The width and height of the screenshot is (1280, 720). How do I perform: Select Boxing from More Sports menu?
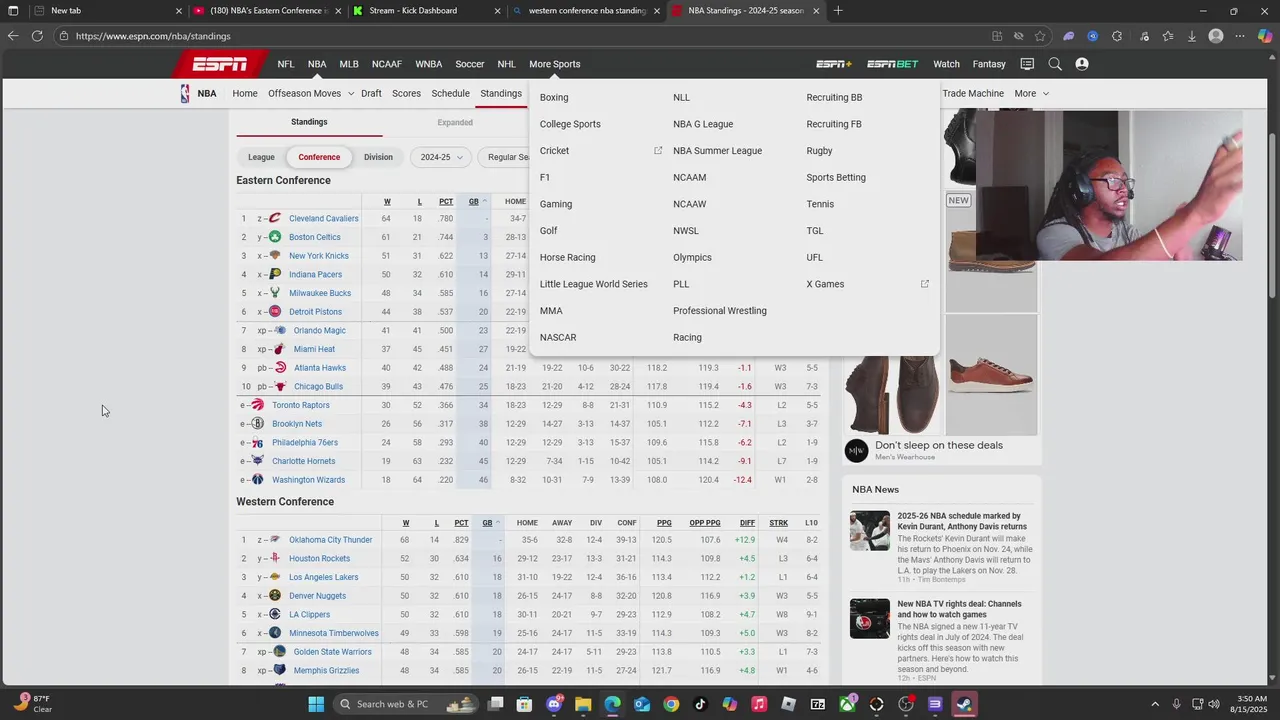pos(554,97)
